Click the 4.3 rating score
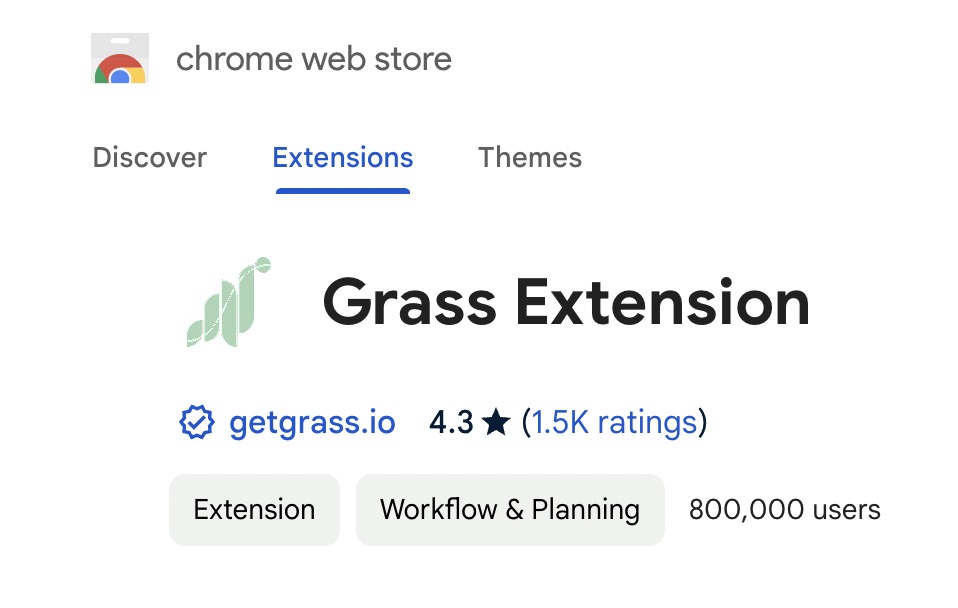 (451, 423)
